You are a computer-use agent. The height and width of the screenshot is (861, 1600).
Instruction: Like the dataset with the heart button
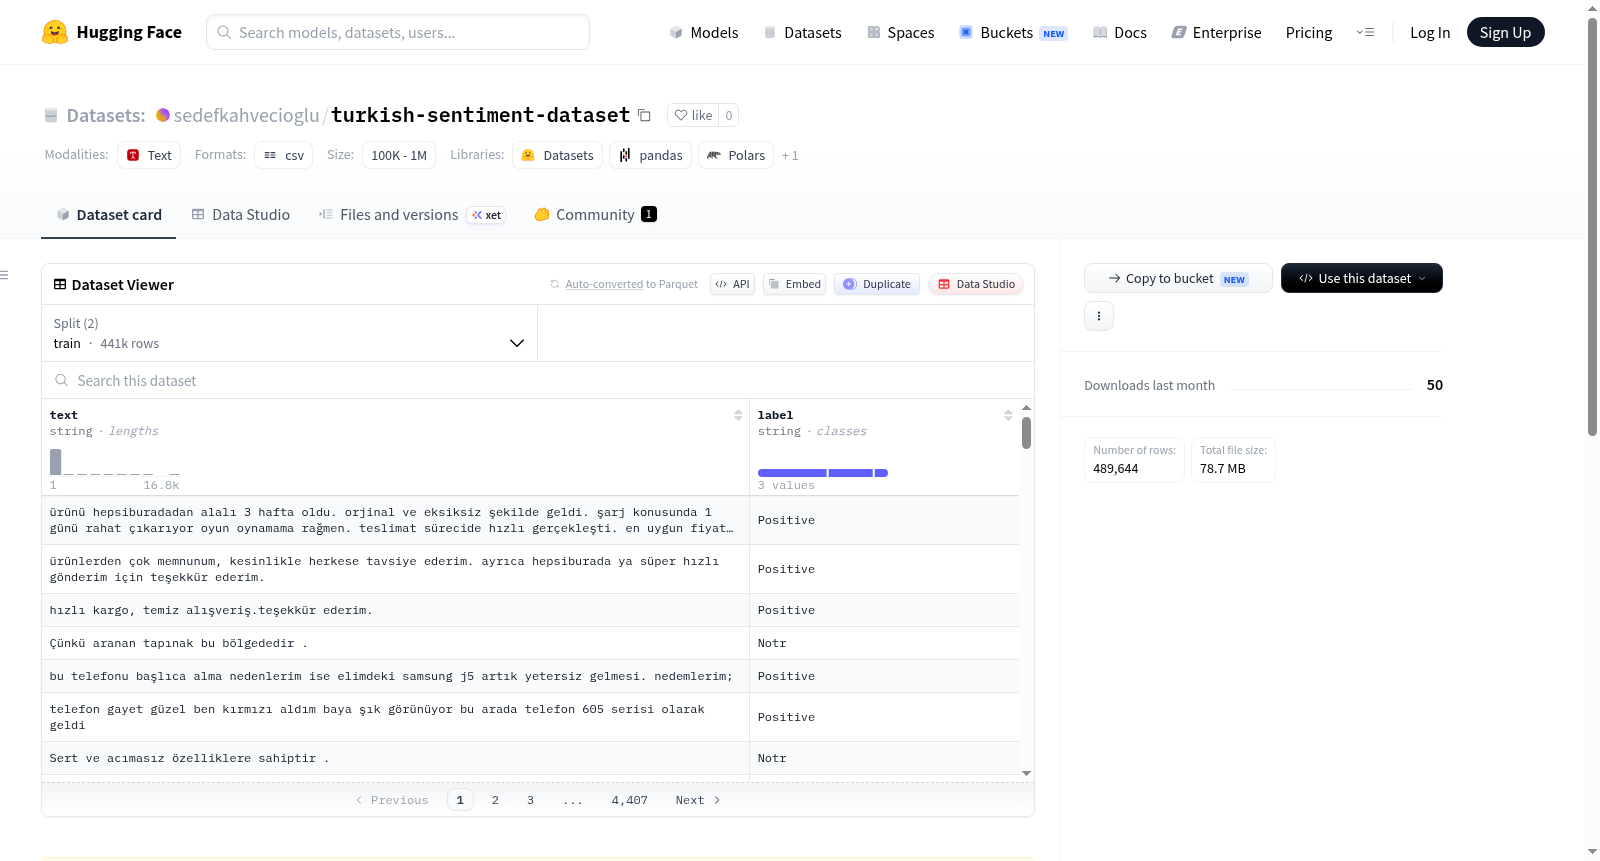693,115
